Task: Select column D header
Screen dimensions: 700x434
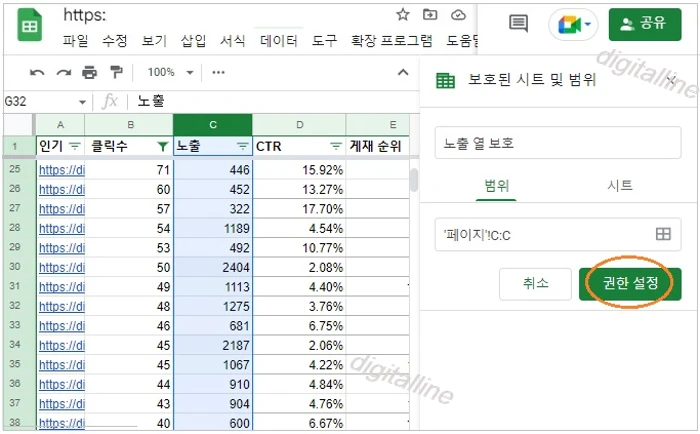Action: [299, 125]
